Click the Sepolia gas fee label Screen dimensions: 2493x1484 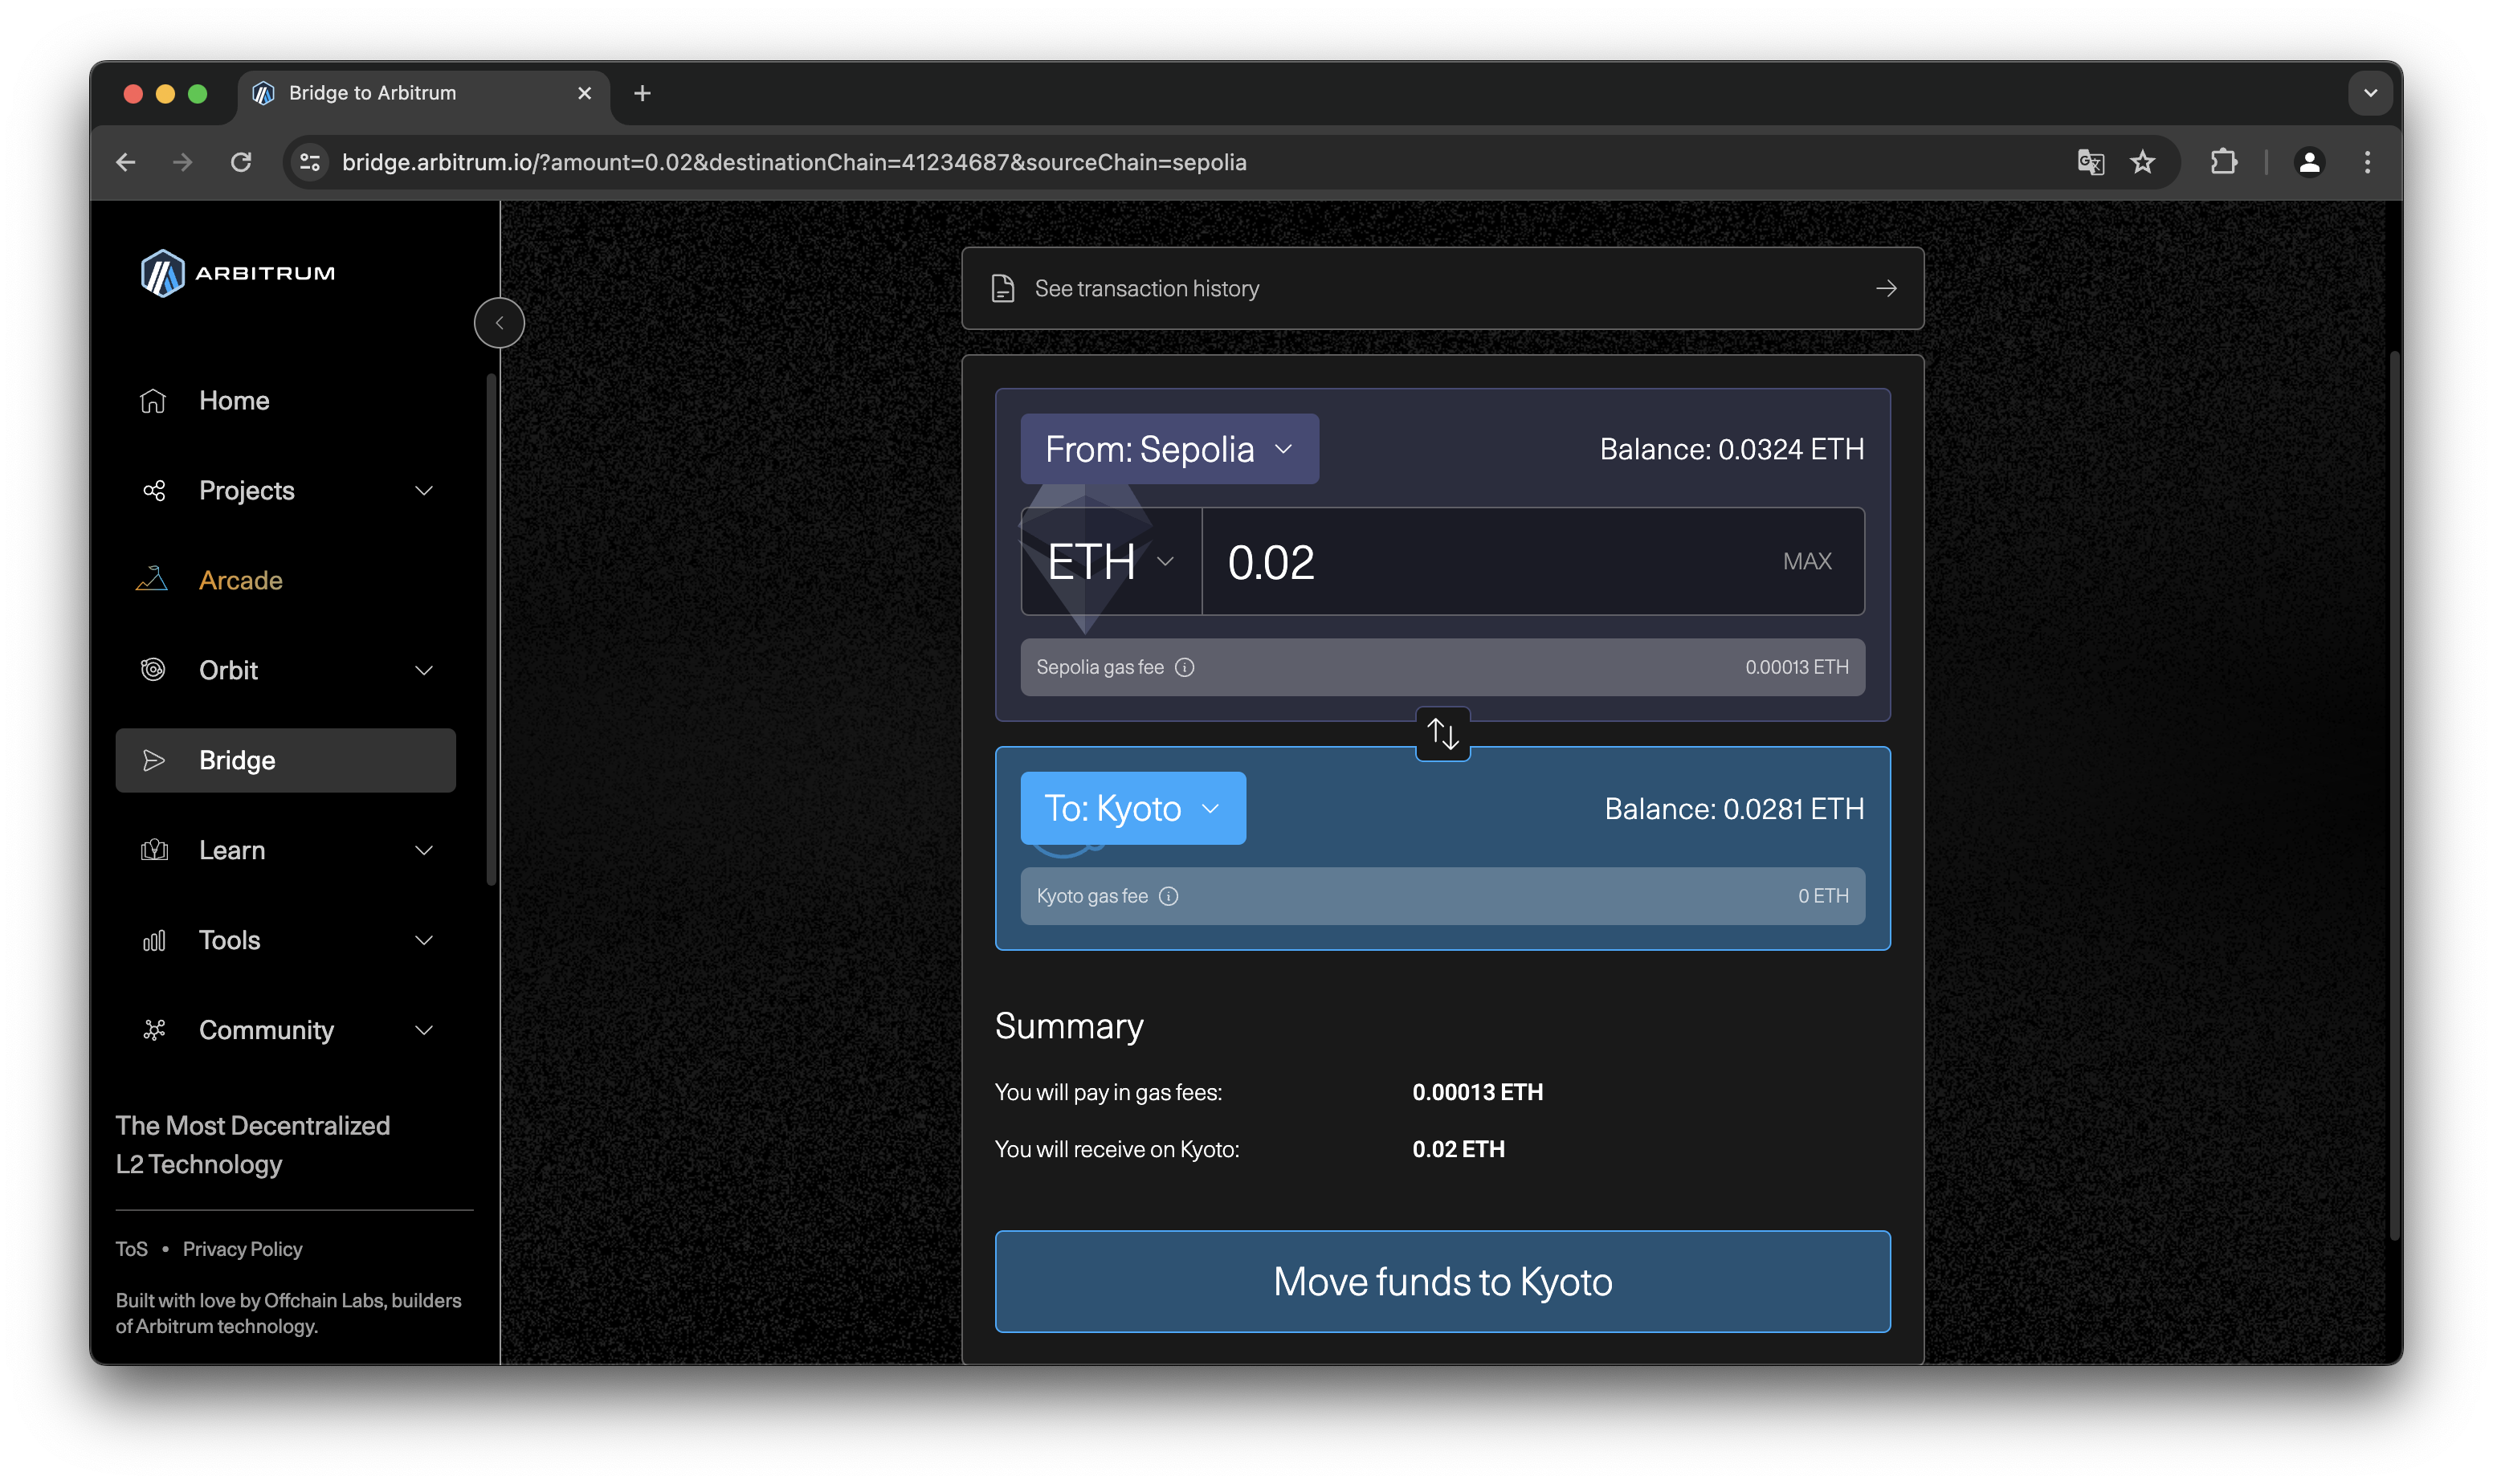coord(1100,667)
